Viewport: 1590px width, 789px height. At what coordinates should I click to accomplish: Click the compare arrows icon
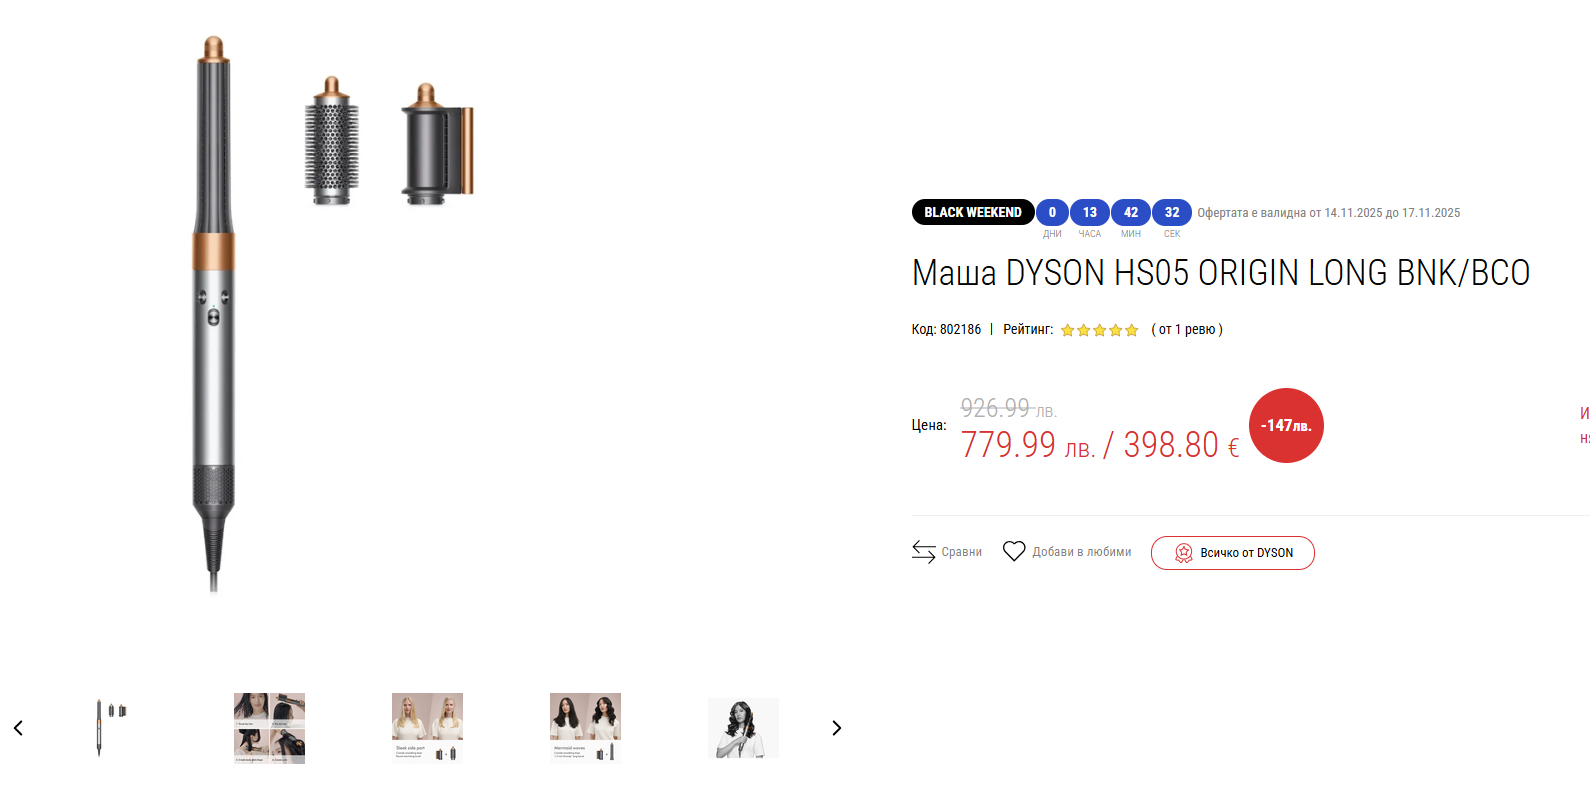(923, 552)
